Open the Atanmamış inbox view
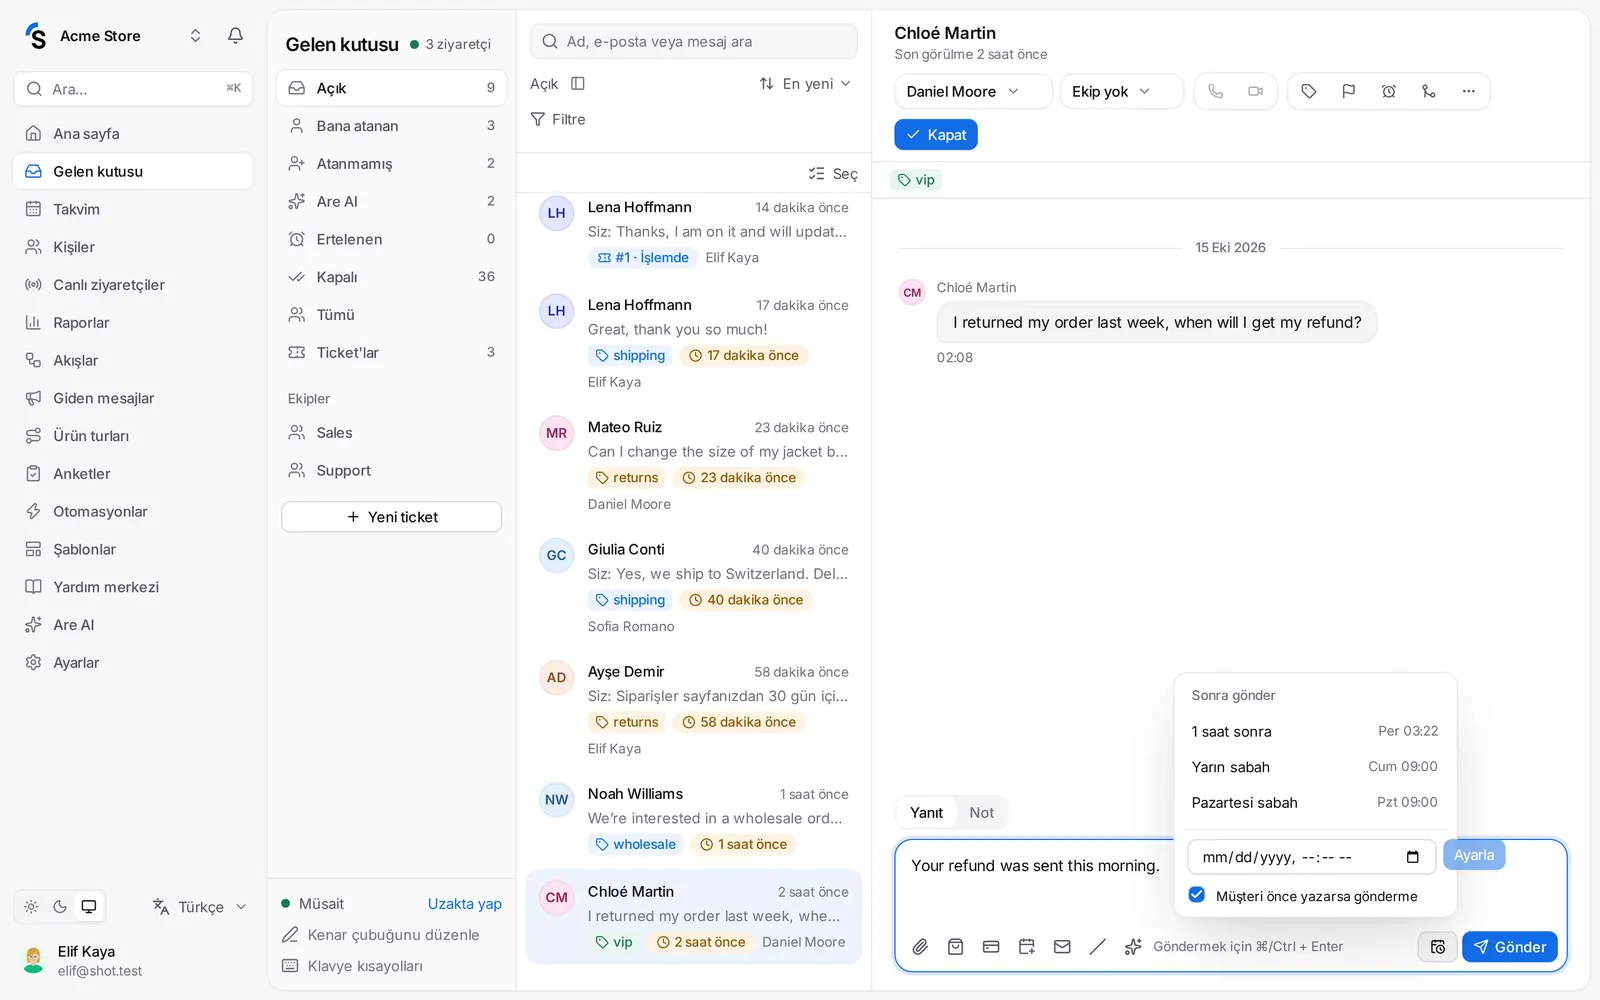1600x1000 pixels. pos(391,164)
